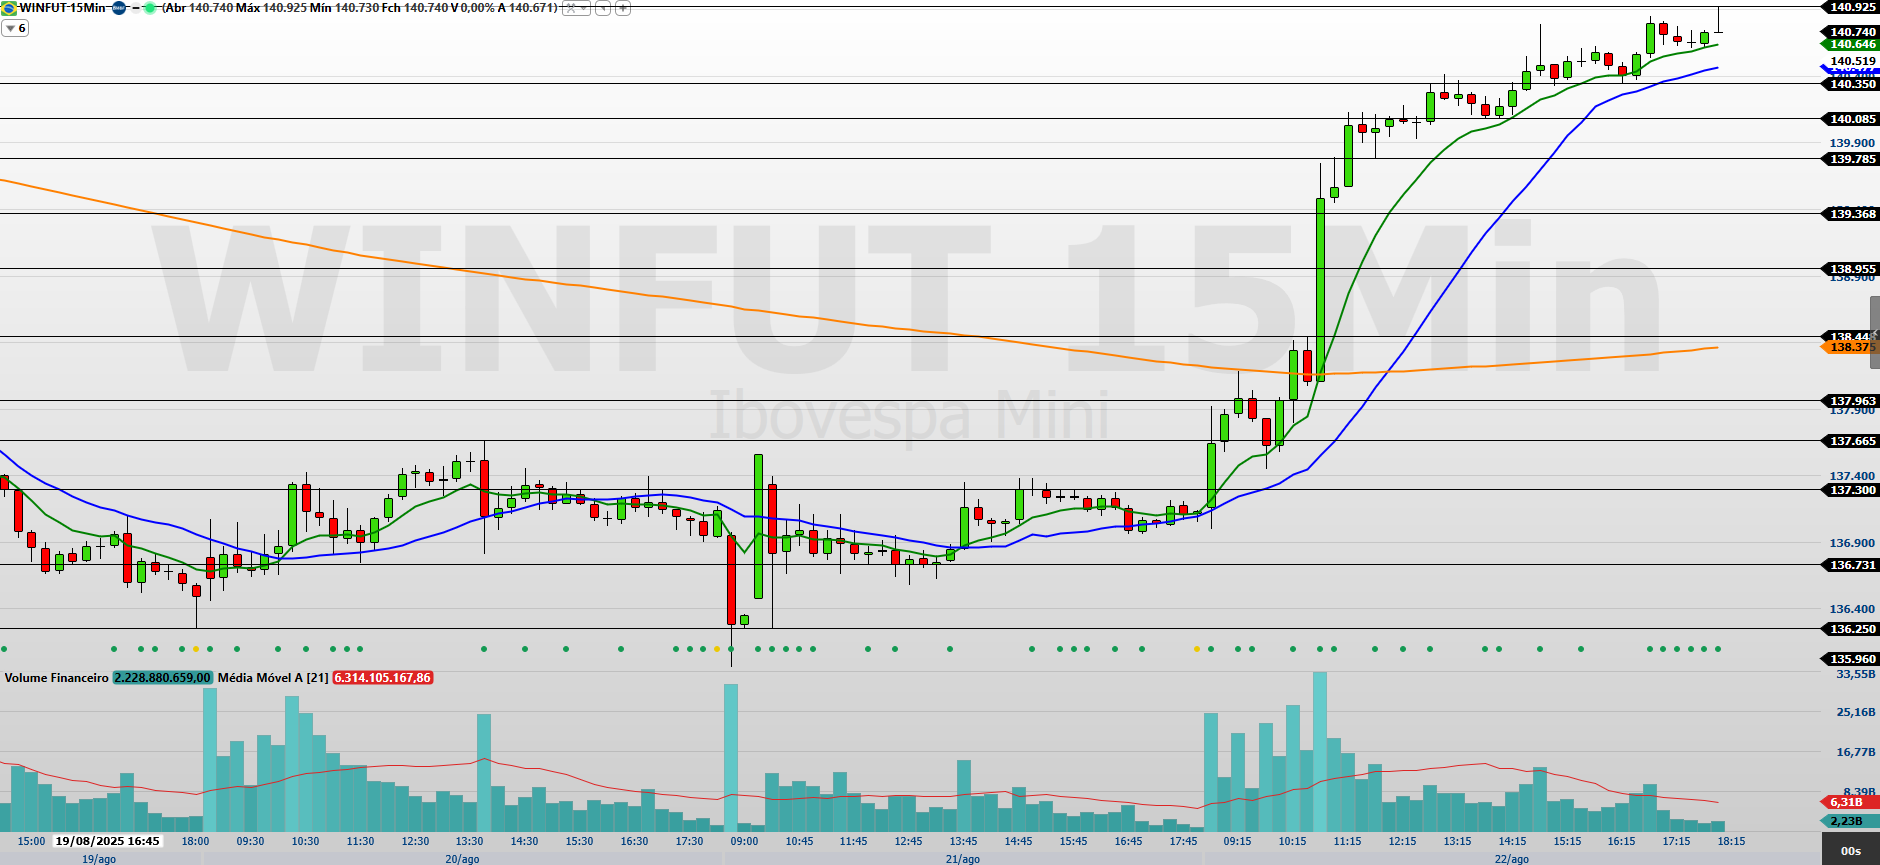Click the 19/08/2025 16:45 cursor time label
Viewport: 1880px width, 865px height.
pyautogui.click(x=107, y=841)
